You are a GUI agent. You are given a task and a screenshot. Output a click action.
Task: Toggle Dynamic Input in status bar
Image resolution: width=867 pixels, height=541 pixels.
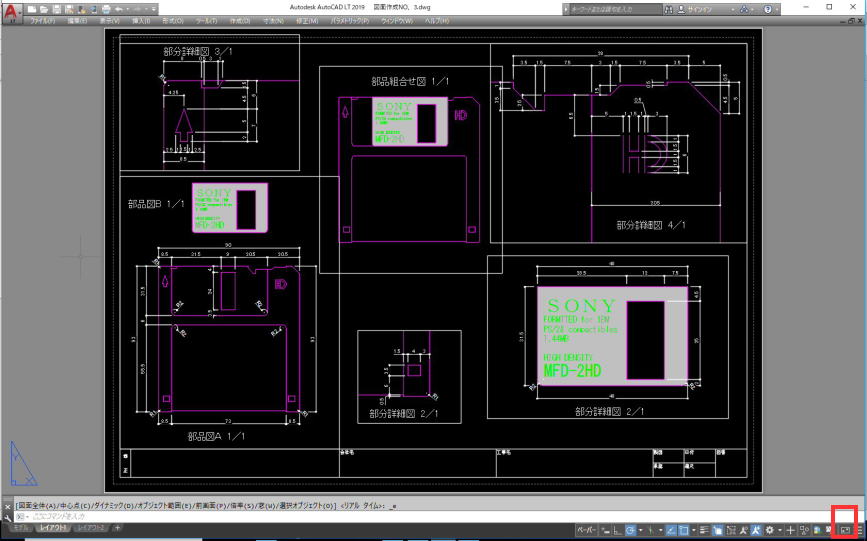point(605,530)
